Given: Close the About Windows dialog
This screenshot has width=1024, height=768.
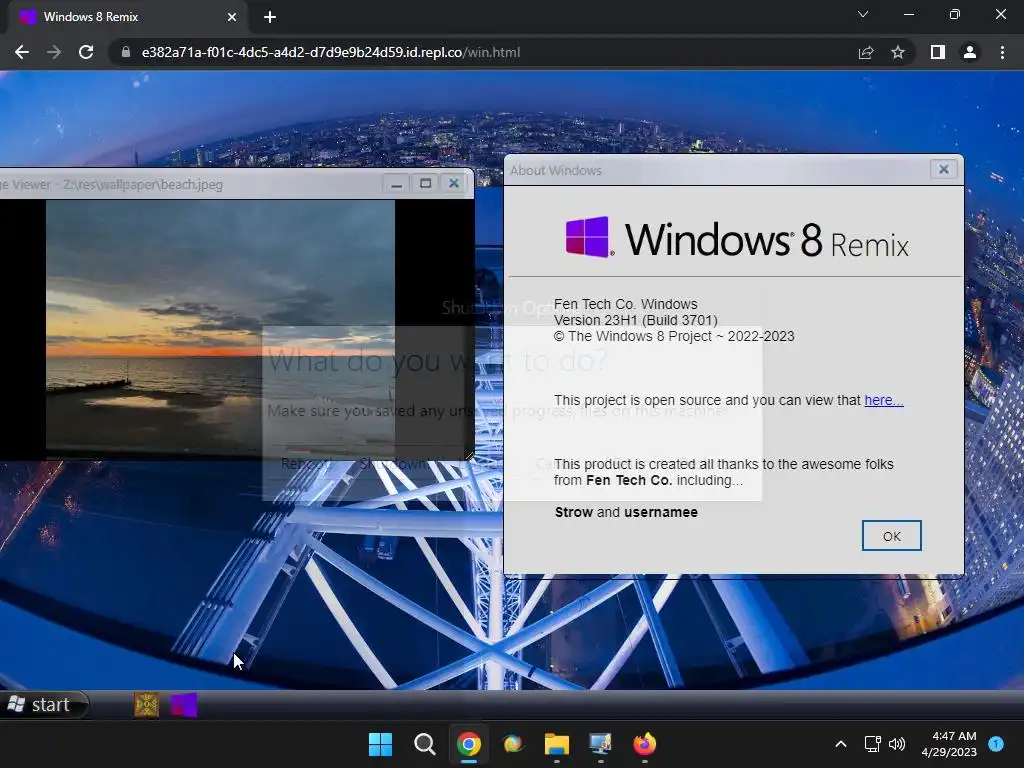Looking at the screenshot, I should 944,170.
